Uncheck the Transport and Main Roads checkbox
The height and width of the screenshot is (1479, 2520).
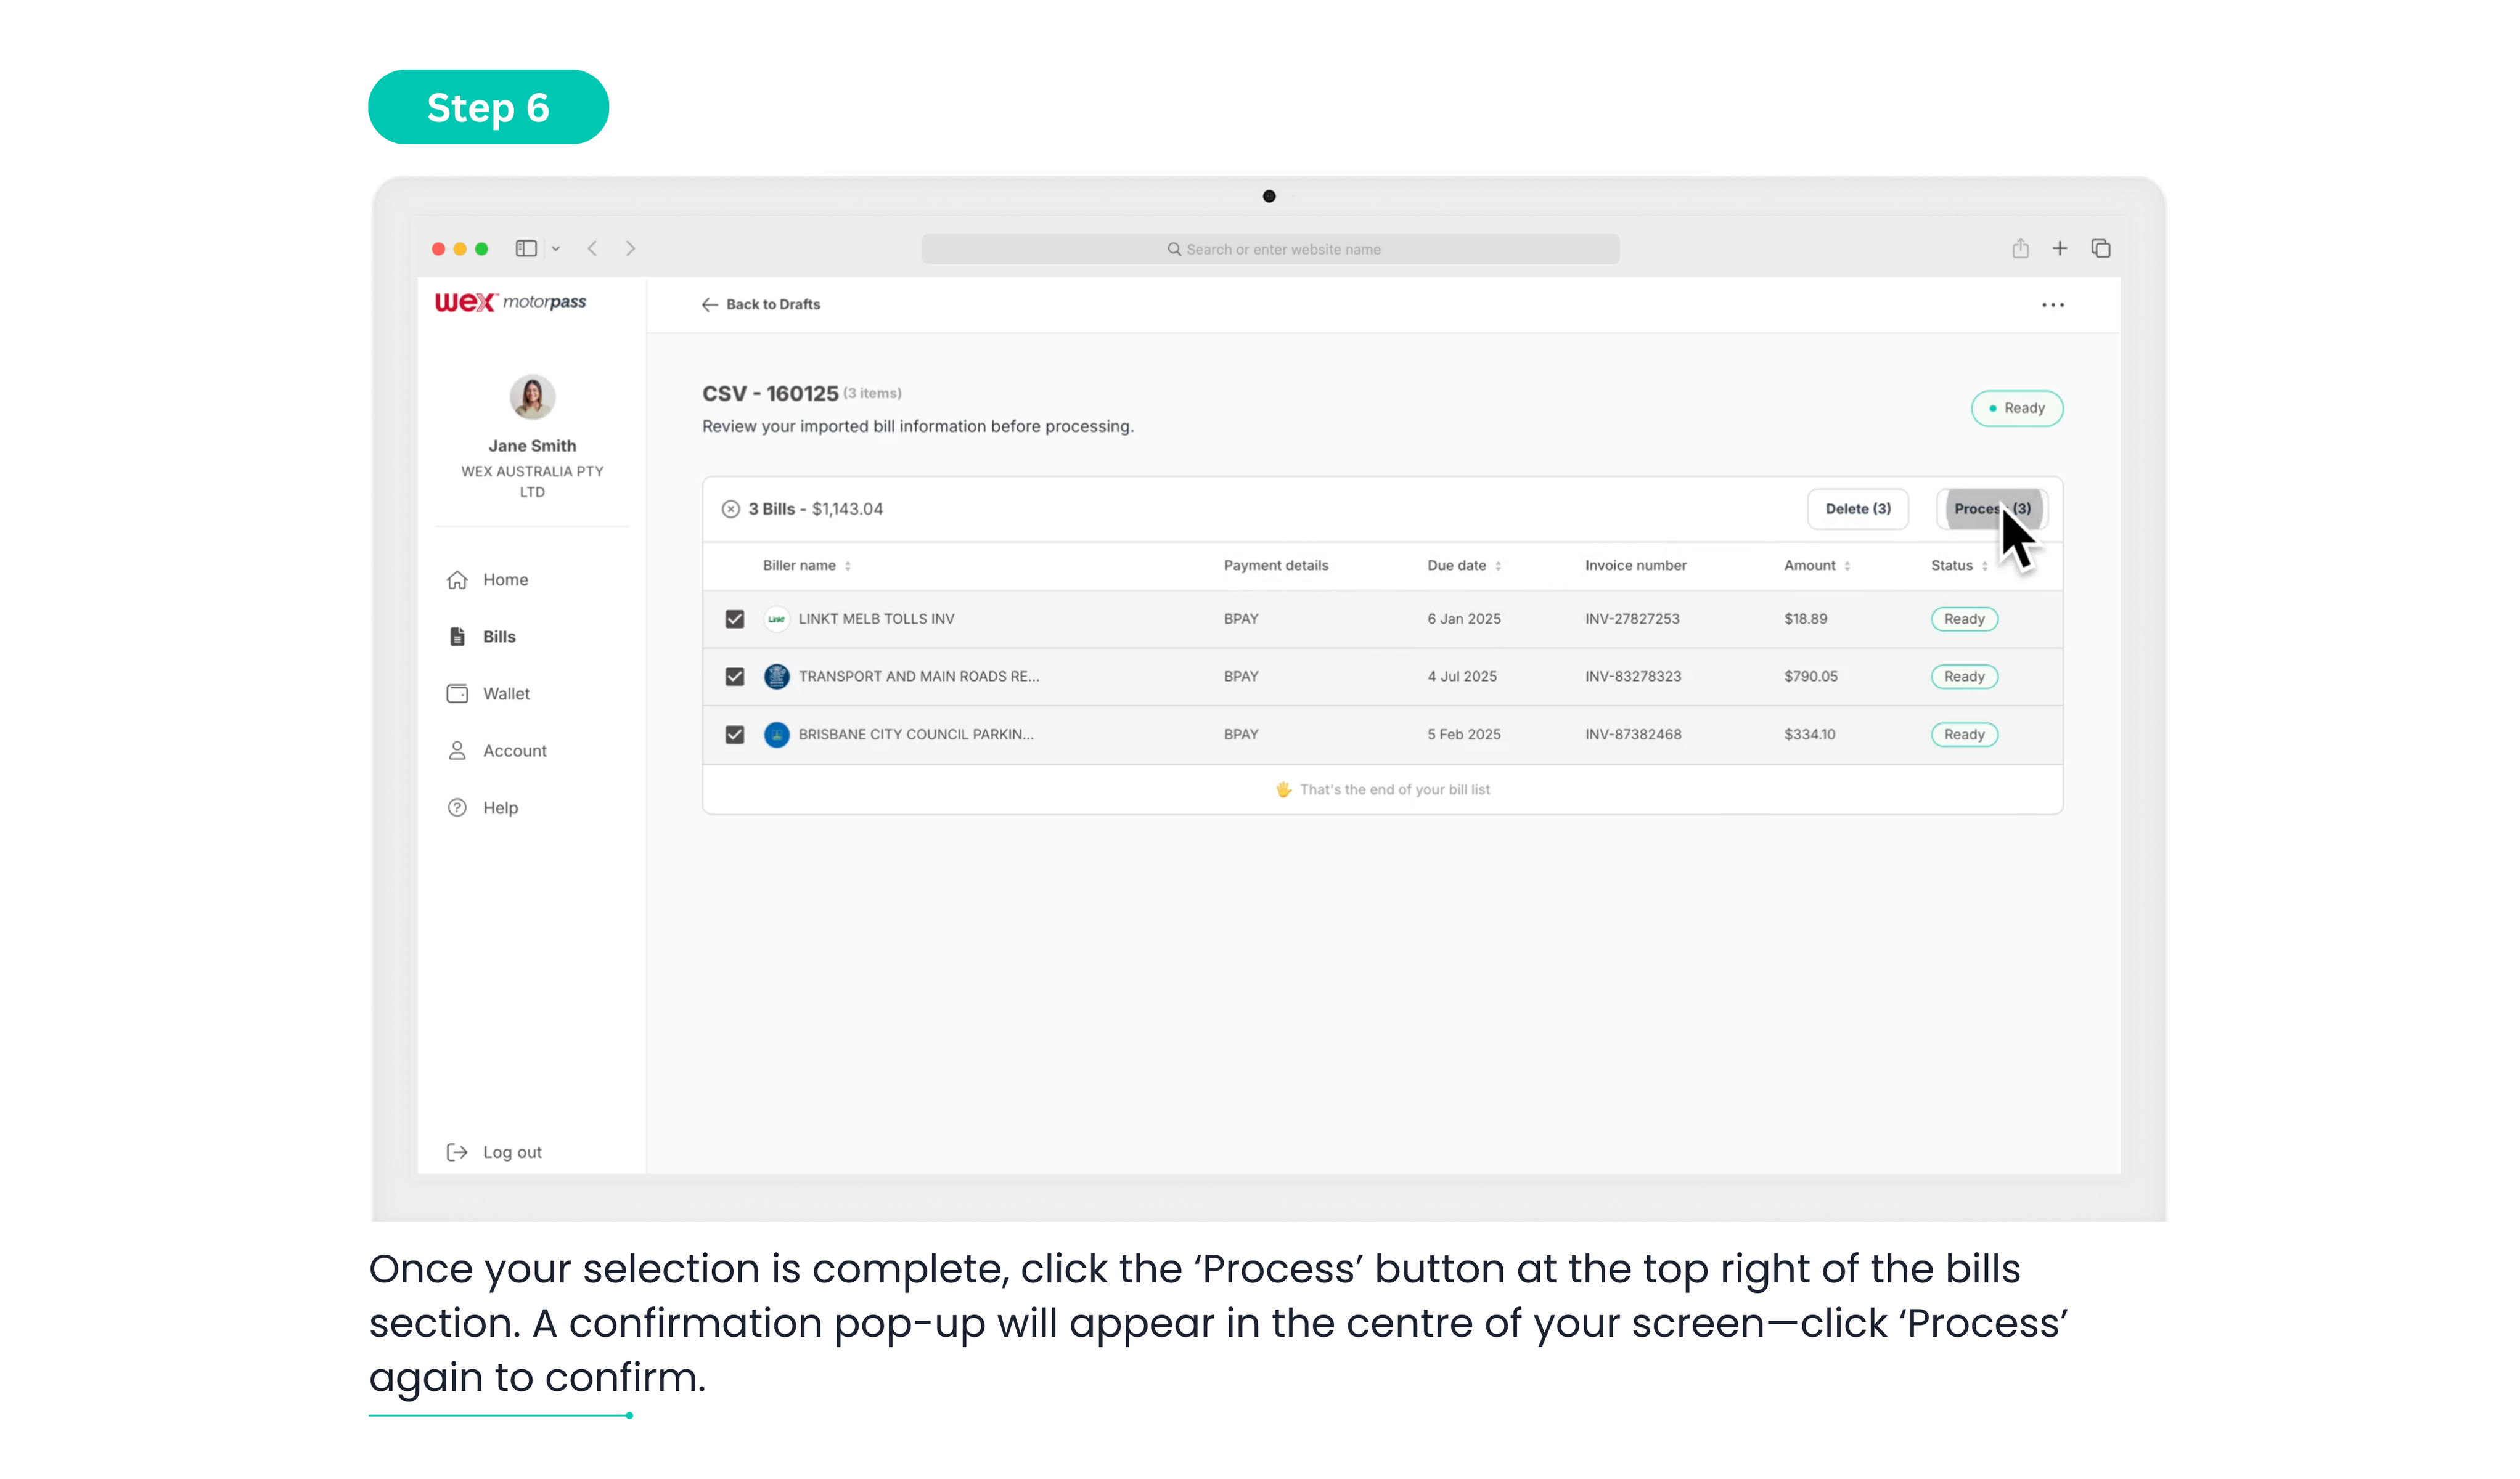click(x=735, y=677)
